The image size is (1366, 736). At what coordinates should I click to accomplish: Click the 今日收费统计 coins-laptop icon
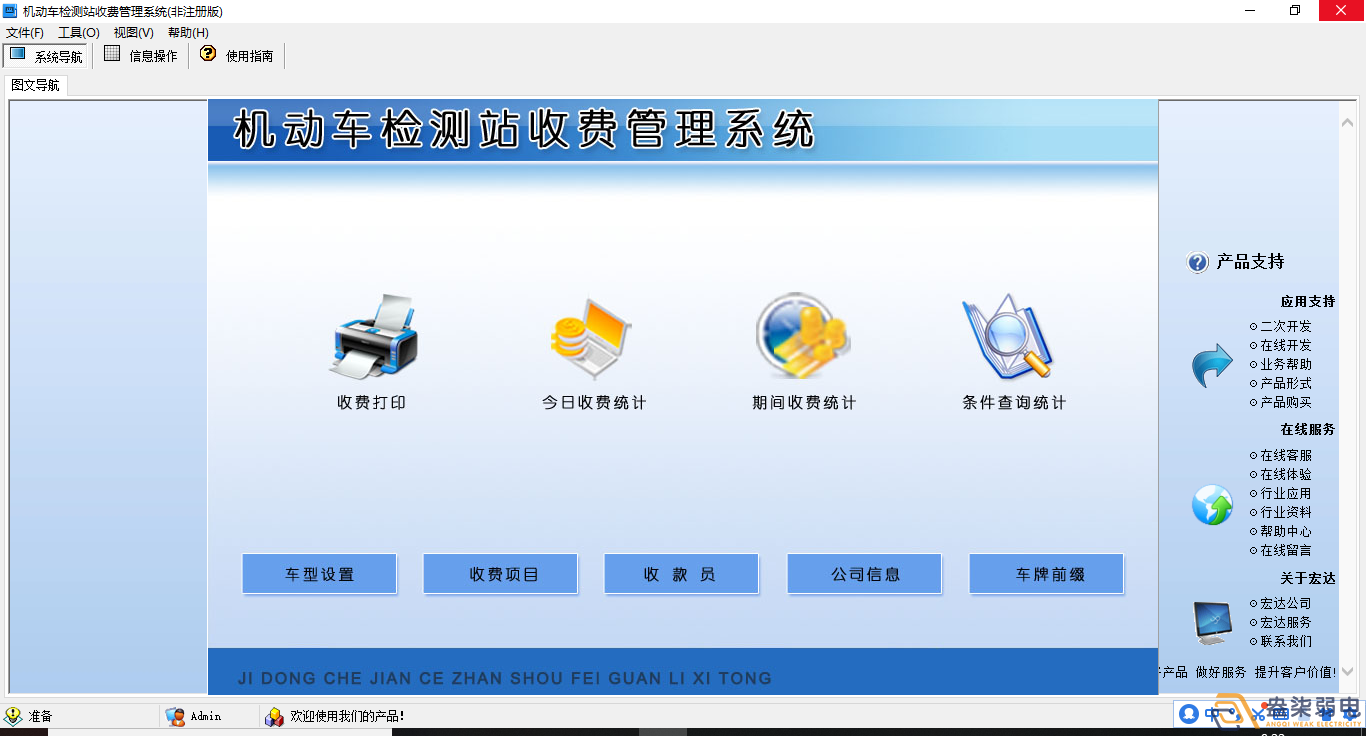pos(590,338)
